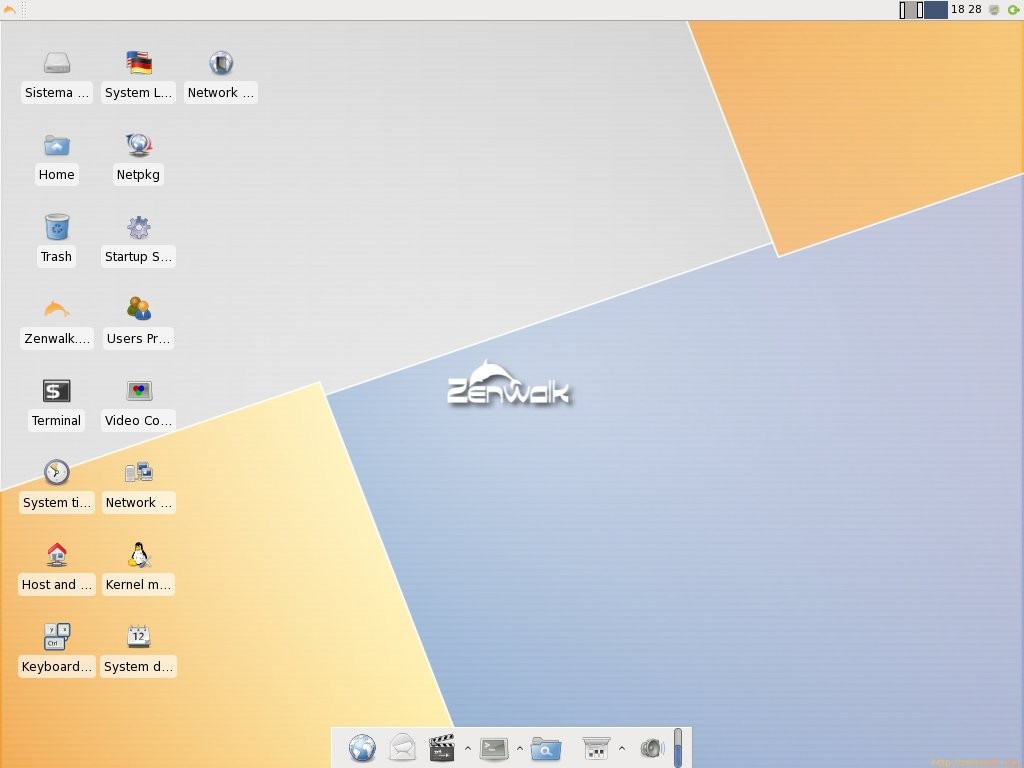Launch Netpkg from the desktop
Image resolution: width=1024 pixels, height=768 pixels.
pos(137,143)
